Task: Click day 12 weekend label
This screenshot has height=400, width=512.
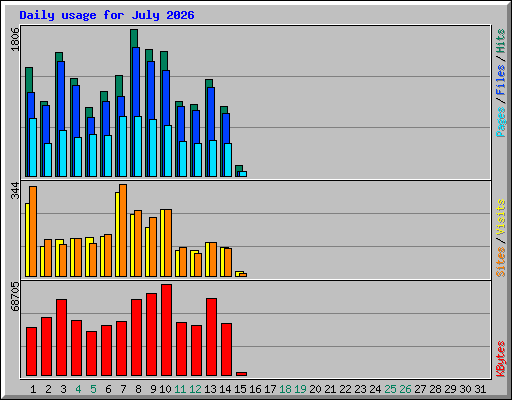Action: 195,389
